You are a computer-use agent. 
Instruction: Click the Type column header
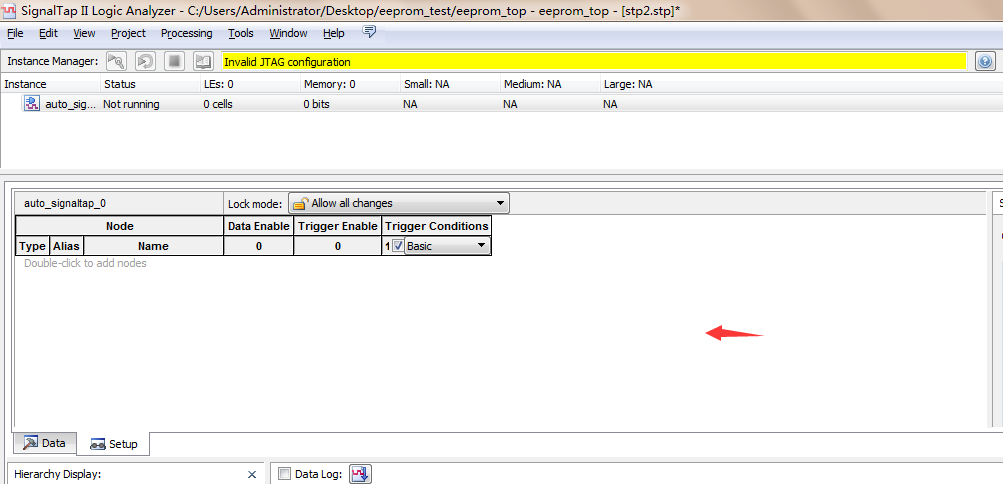coord(33,246)
